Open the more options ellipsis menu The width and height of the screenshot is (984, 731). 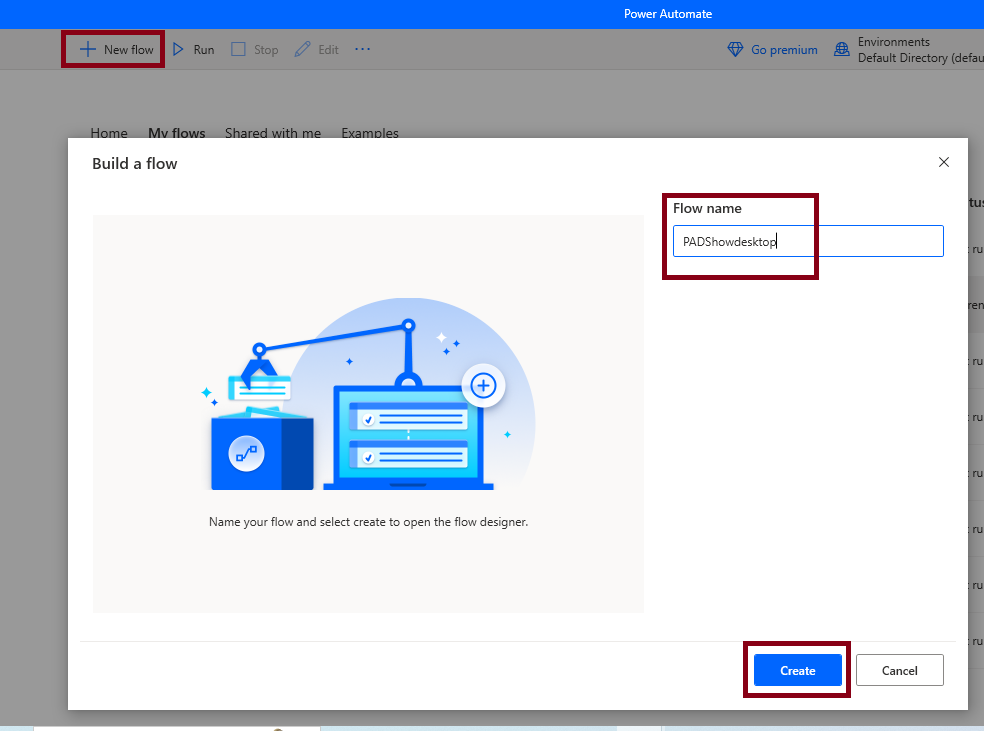click(363, 49)
